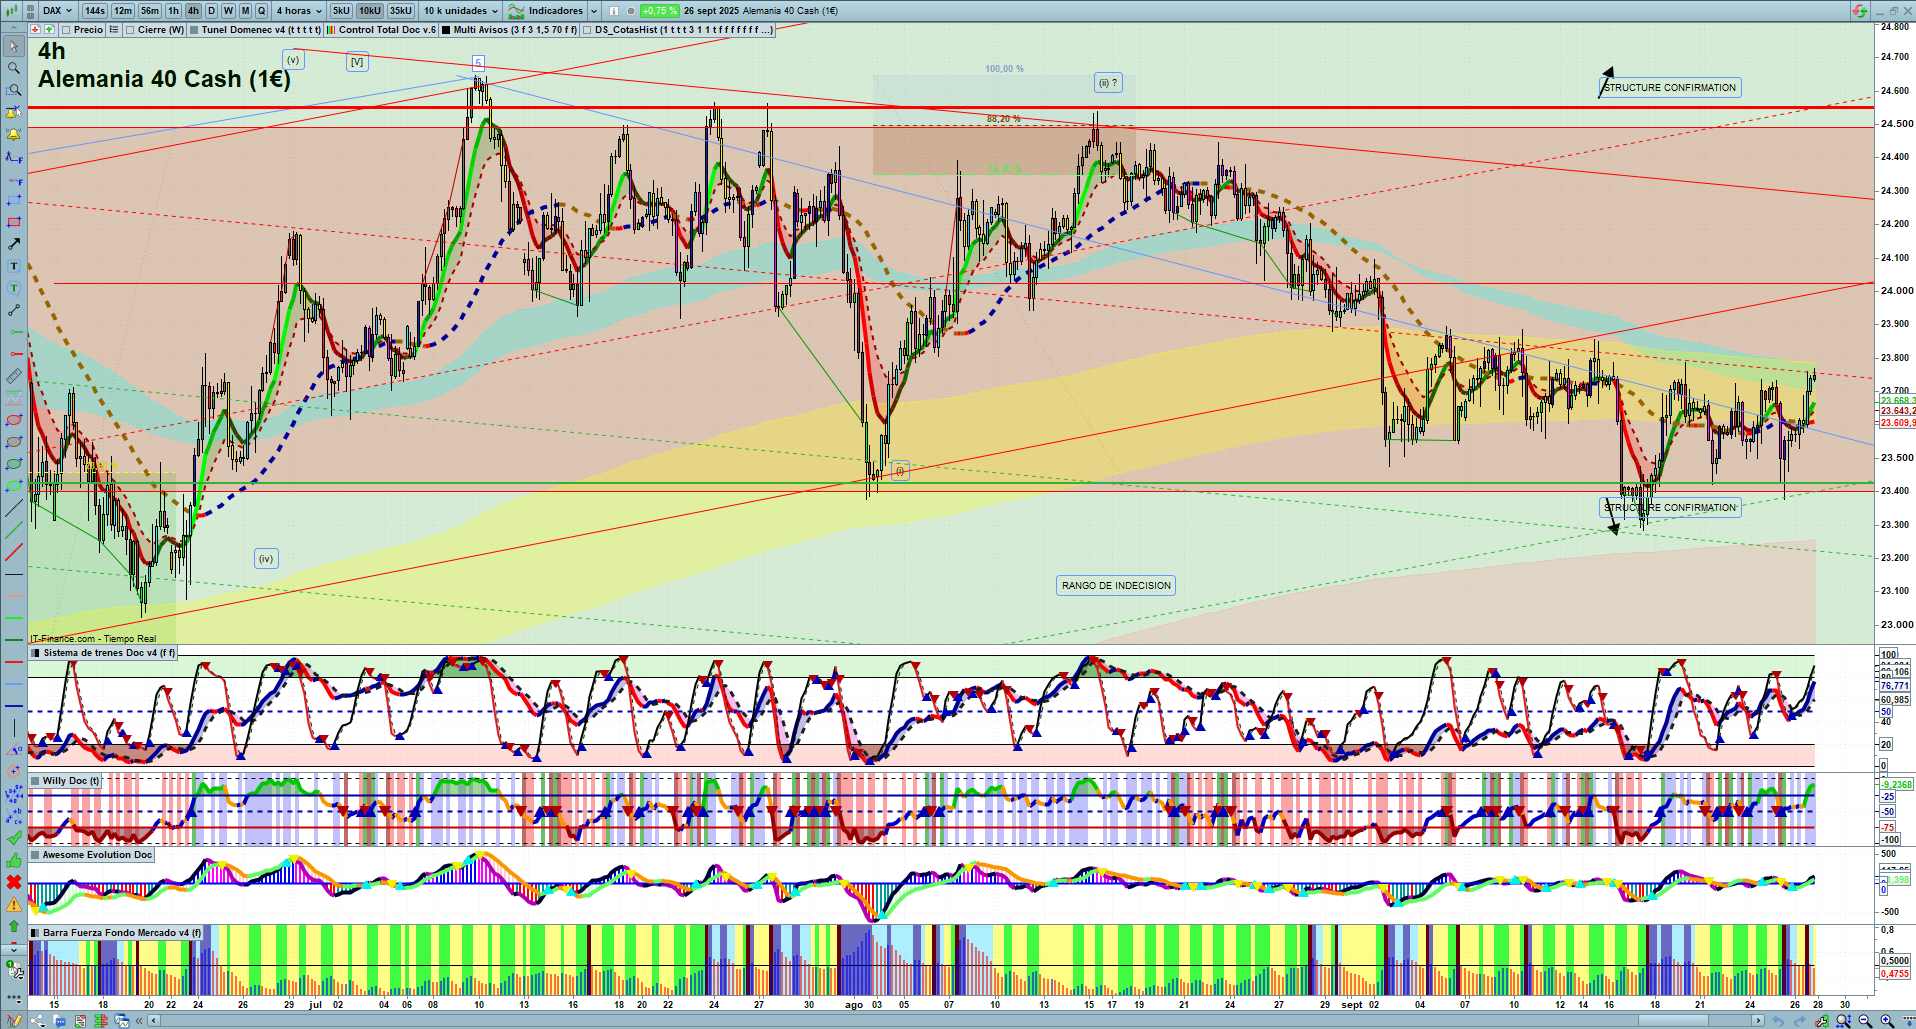Click the 35kU units button
Screen dimensions: 1916x1029
point(401,11)
